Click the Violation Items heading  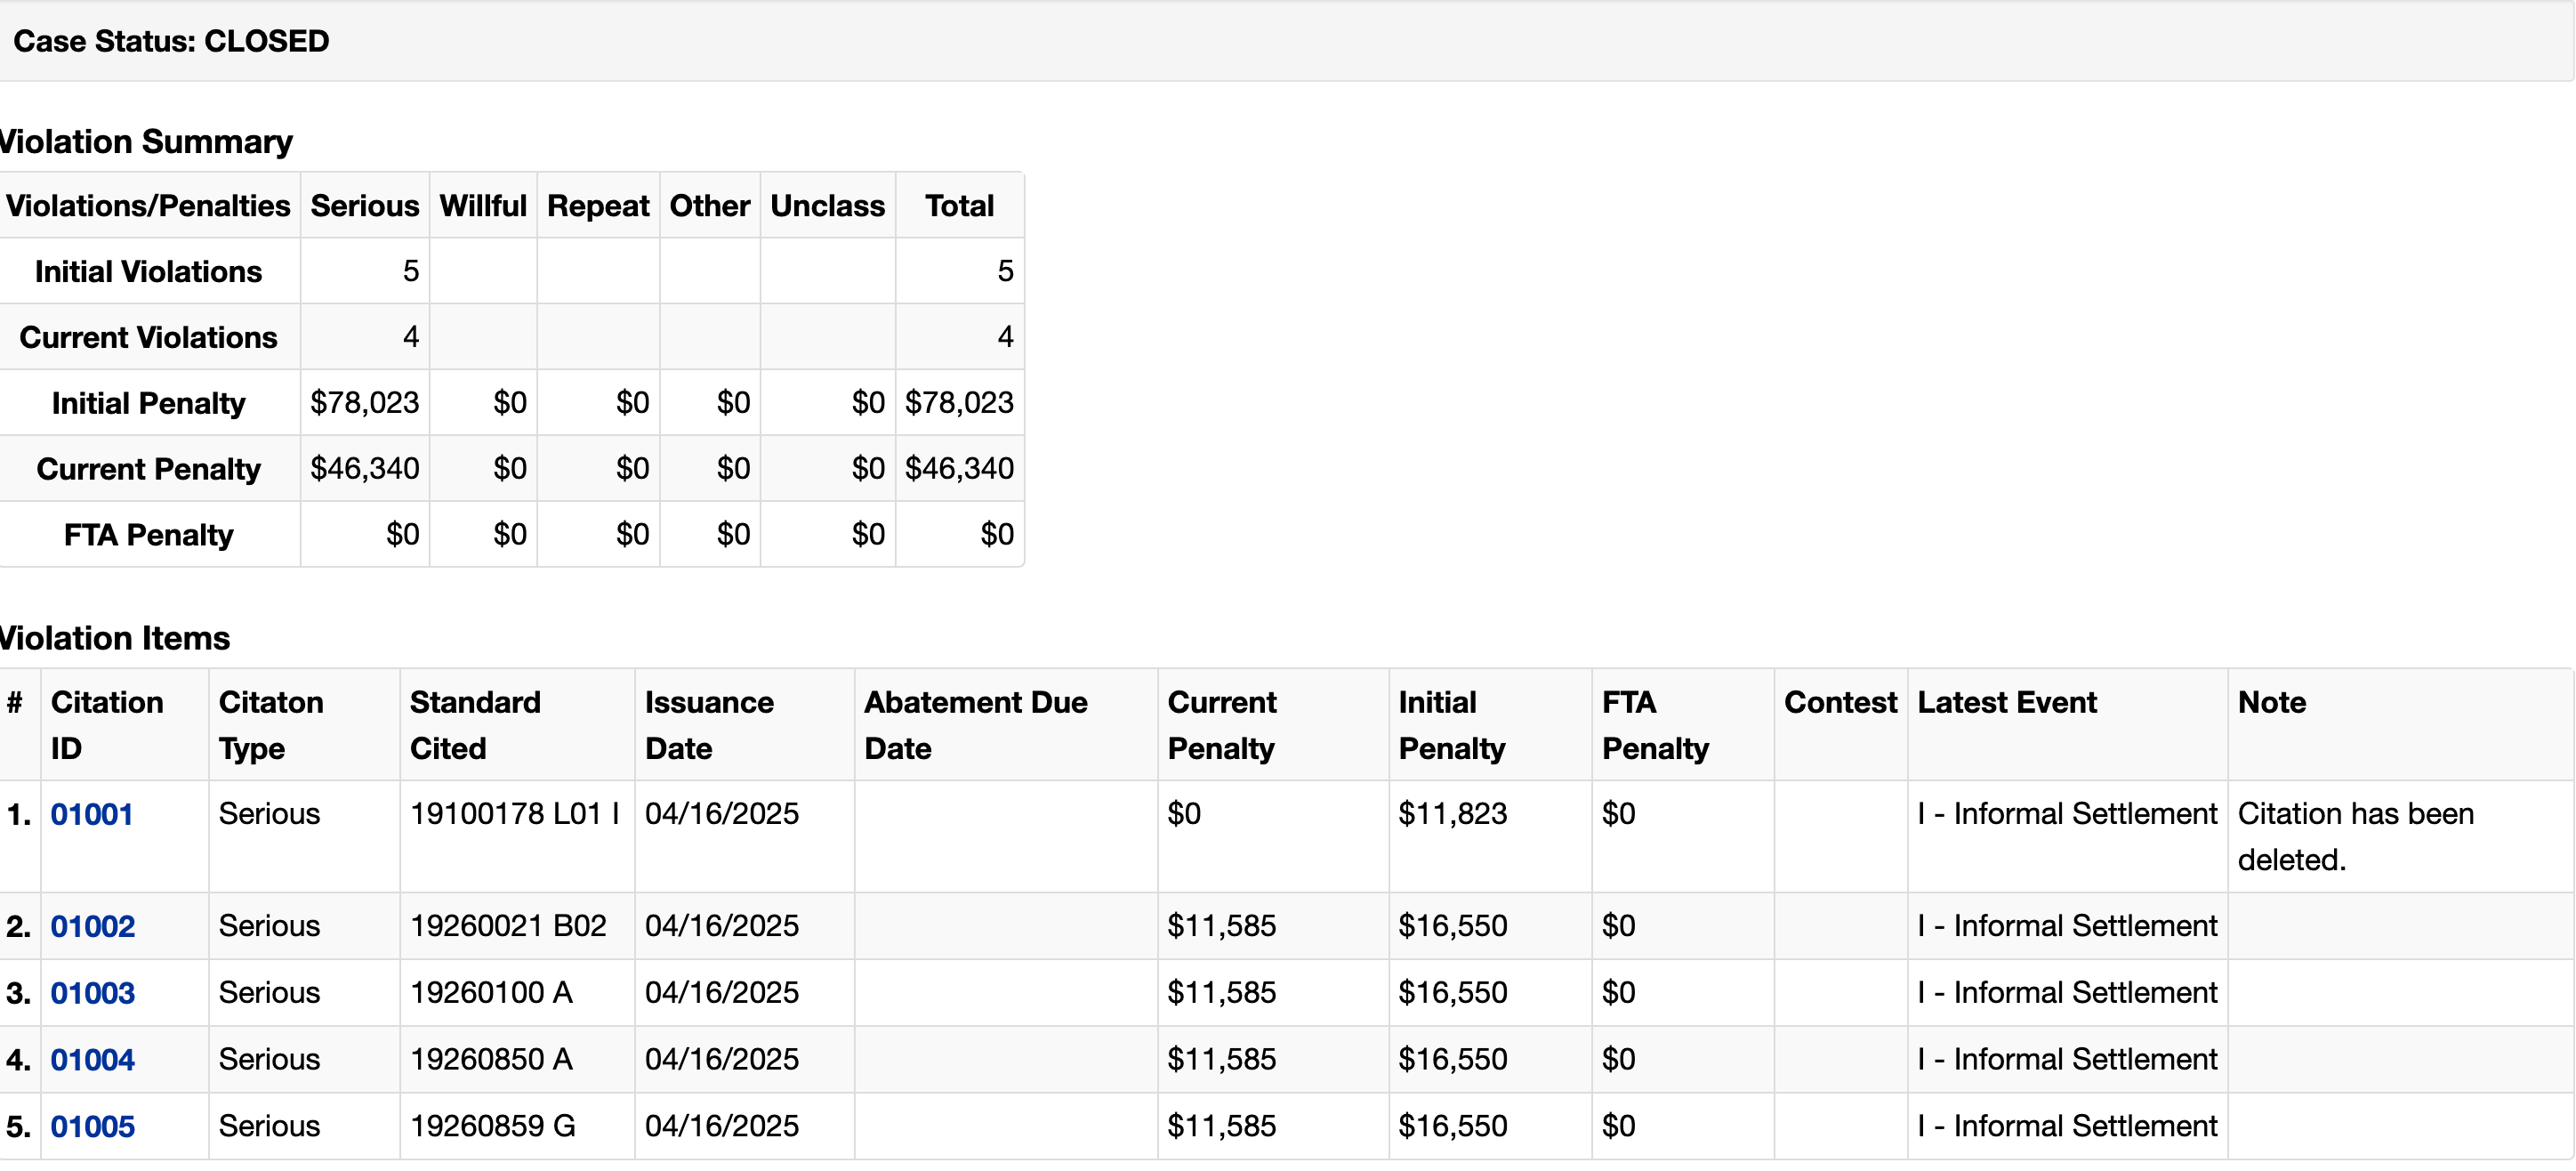point(115,638)
